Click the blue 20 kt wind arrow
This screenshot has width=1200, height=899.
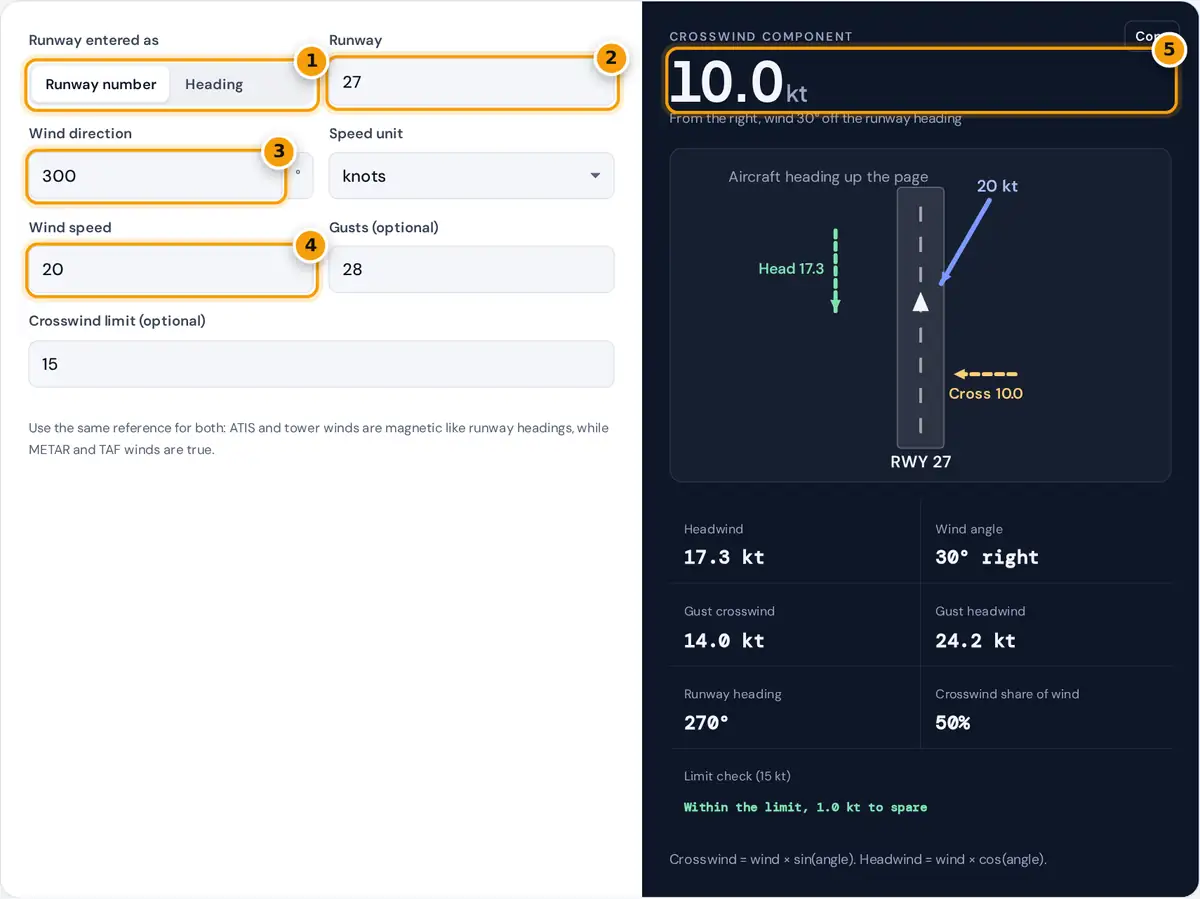coord(965,241)
